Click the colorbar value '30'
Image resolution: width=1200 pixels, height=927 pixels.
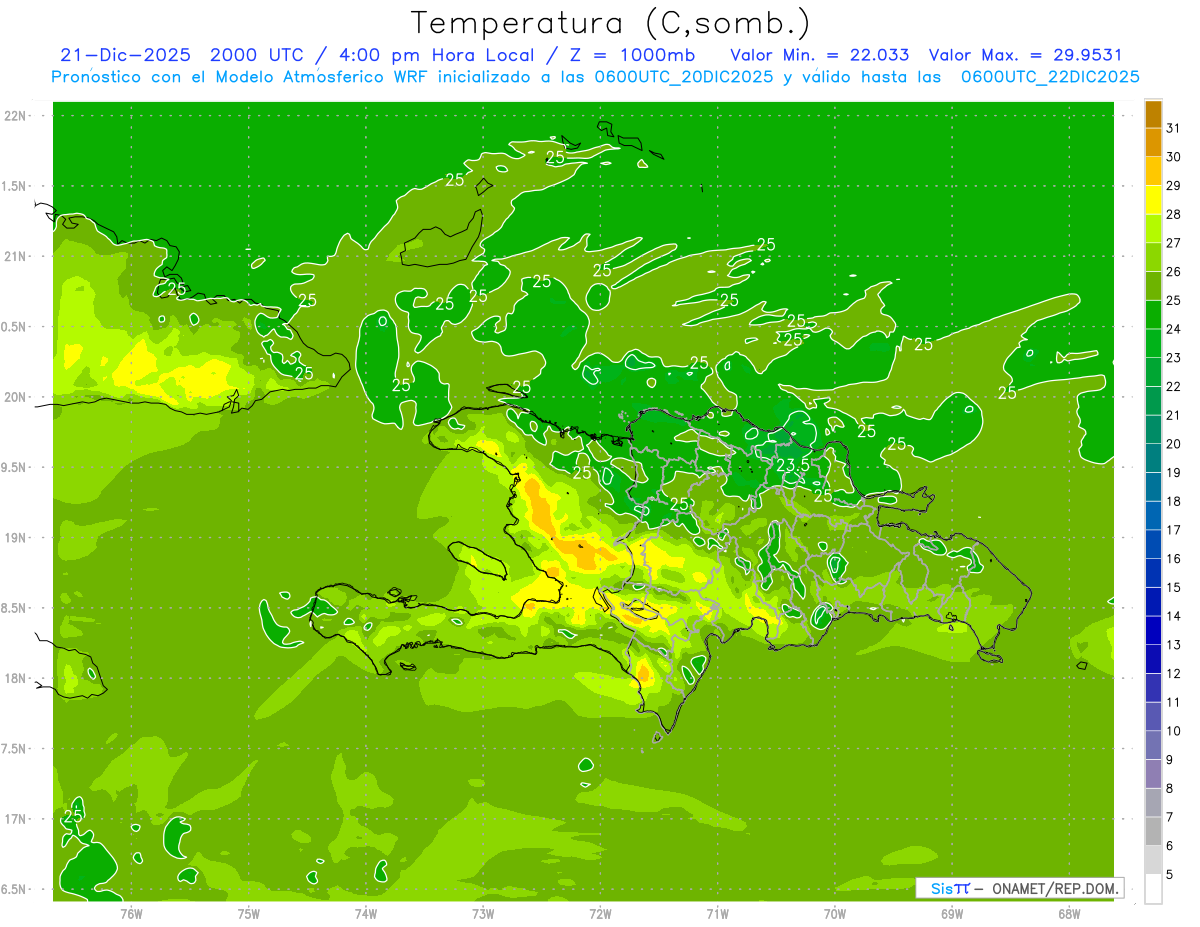1174,157
